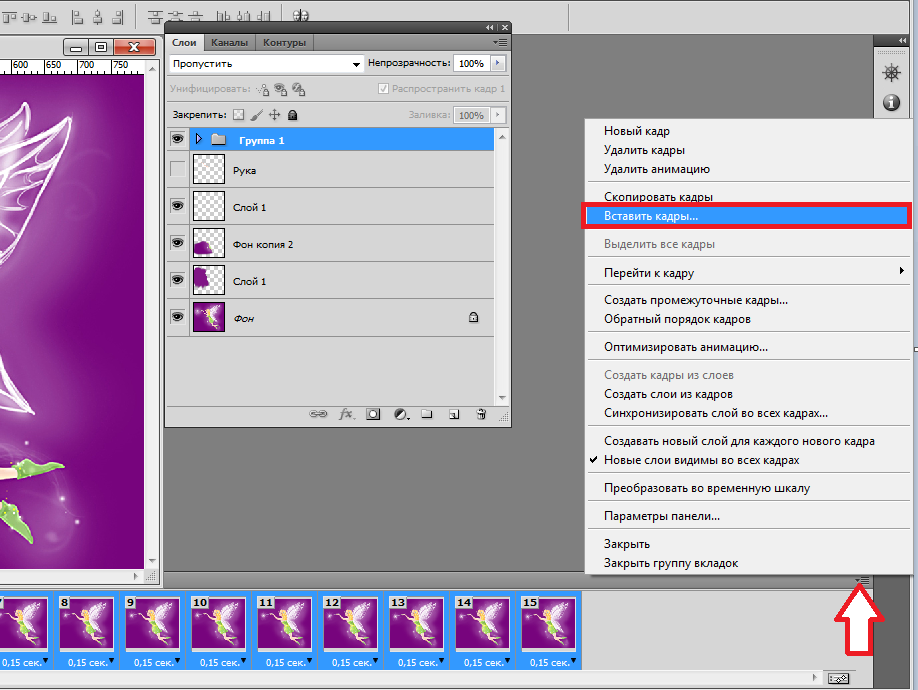Hide the Группа 1 group

click(177, 139)
